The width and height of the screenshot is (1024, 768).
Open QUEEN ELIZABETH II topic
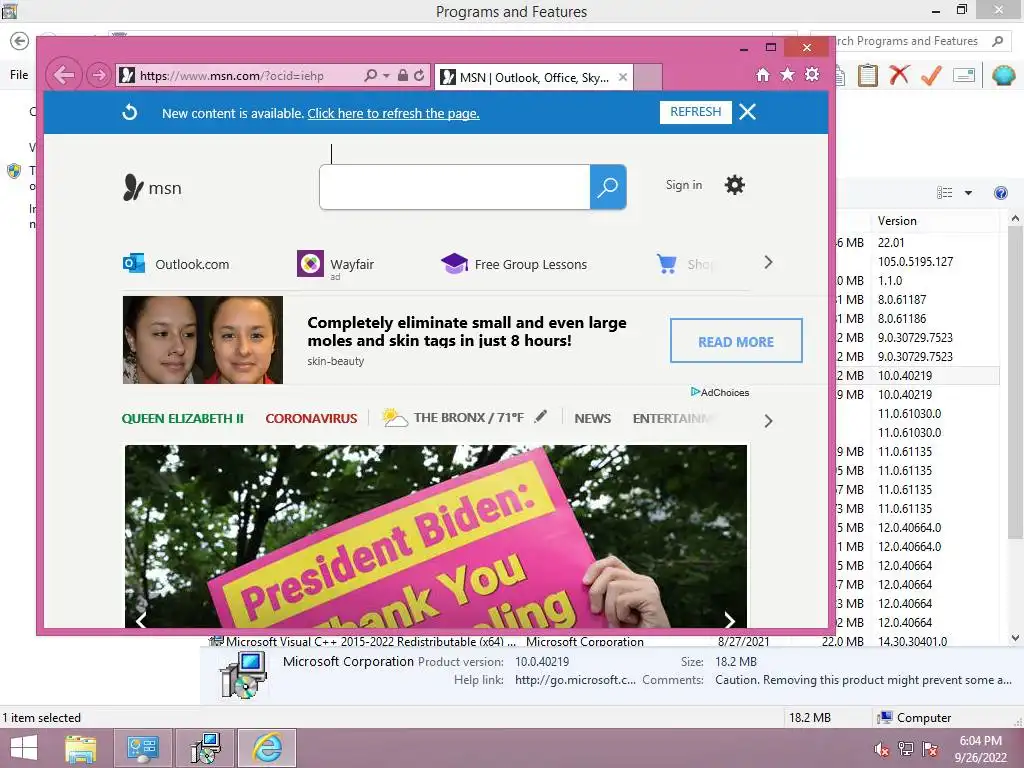click(183, 419)
